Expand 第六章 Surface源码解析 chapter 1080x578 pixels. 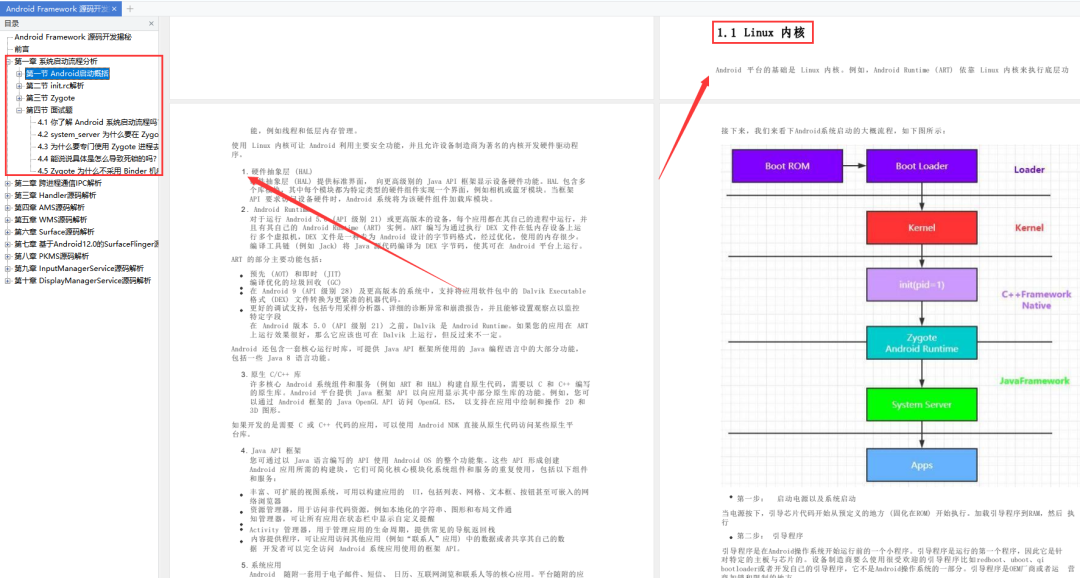click(x=8, y=232)
